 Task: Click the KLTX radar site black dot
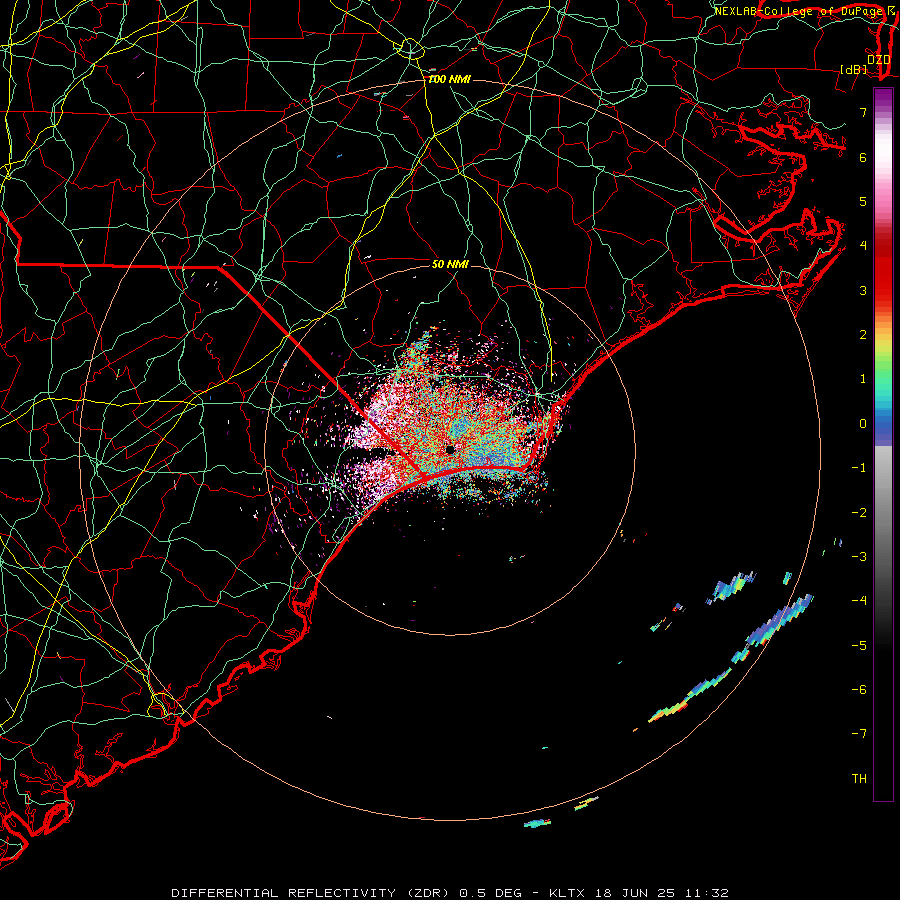pos(450,449)
